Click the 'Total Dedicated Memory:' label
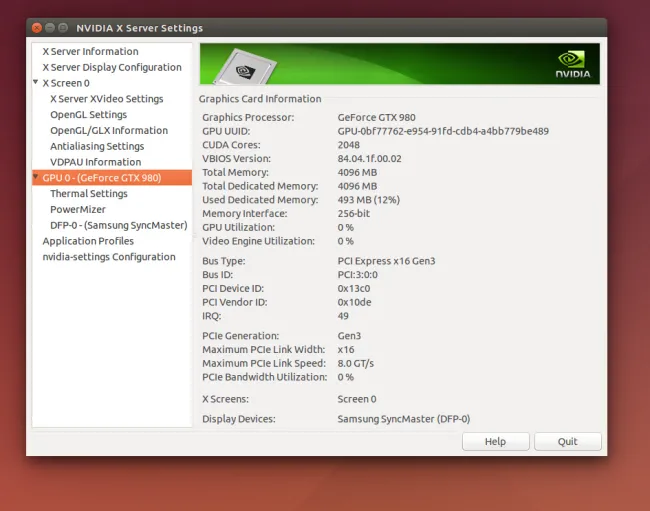 (x=260, y=186)
